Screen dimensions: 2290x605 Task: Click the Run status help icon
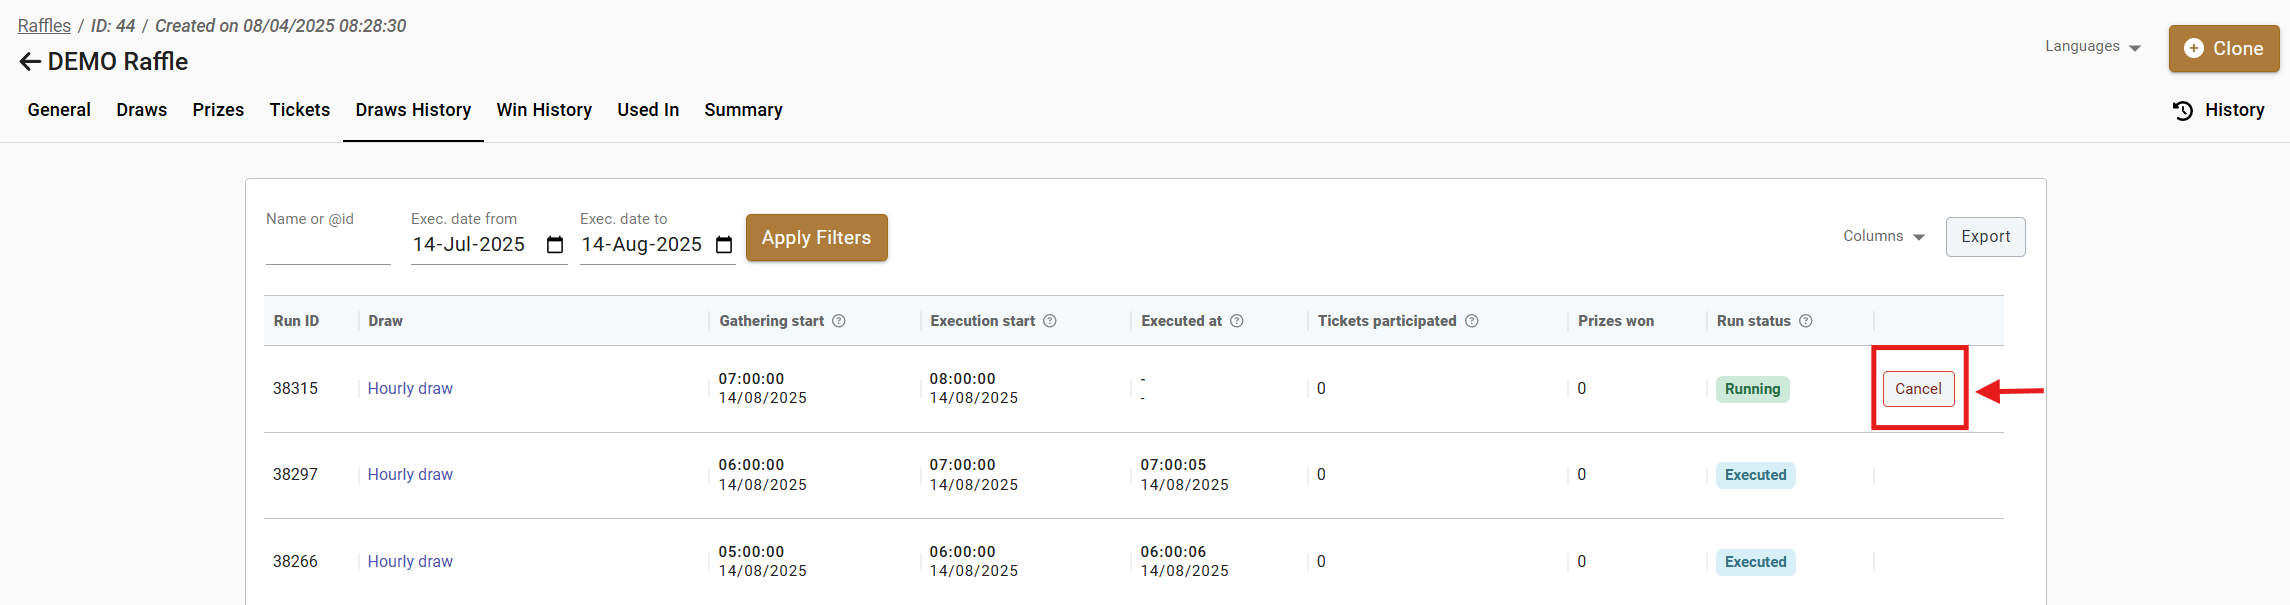(1806, 321)
